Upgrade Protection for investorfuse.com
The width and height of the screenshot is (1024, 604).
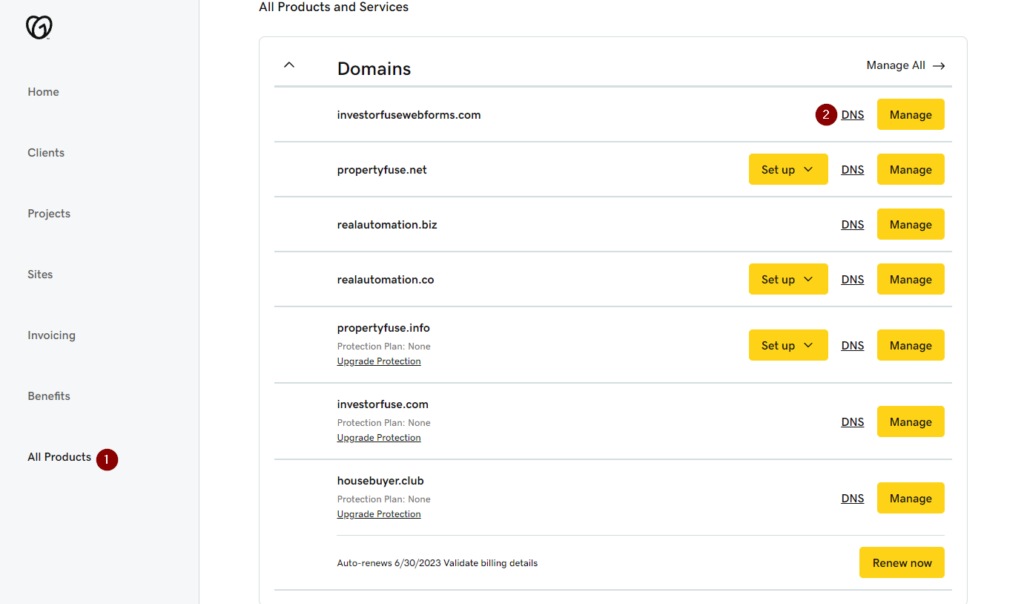(x=379, y=437)
